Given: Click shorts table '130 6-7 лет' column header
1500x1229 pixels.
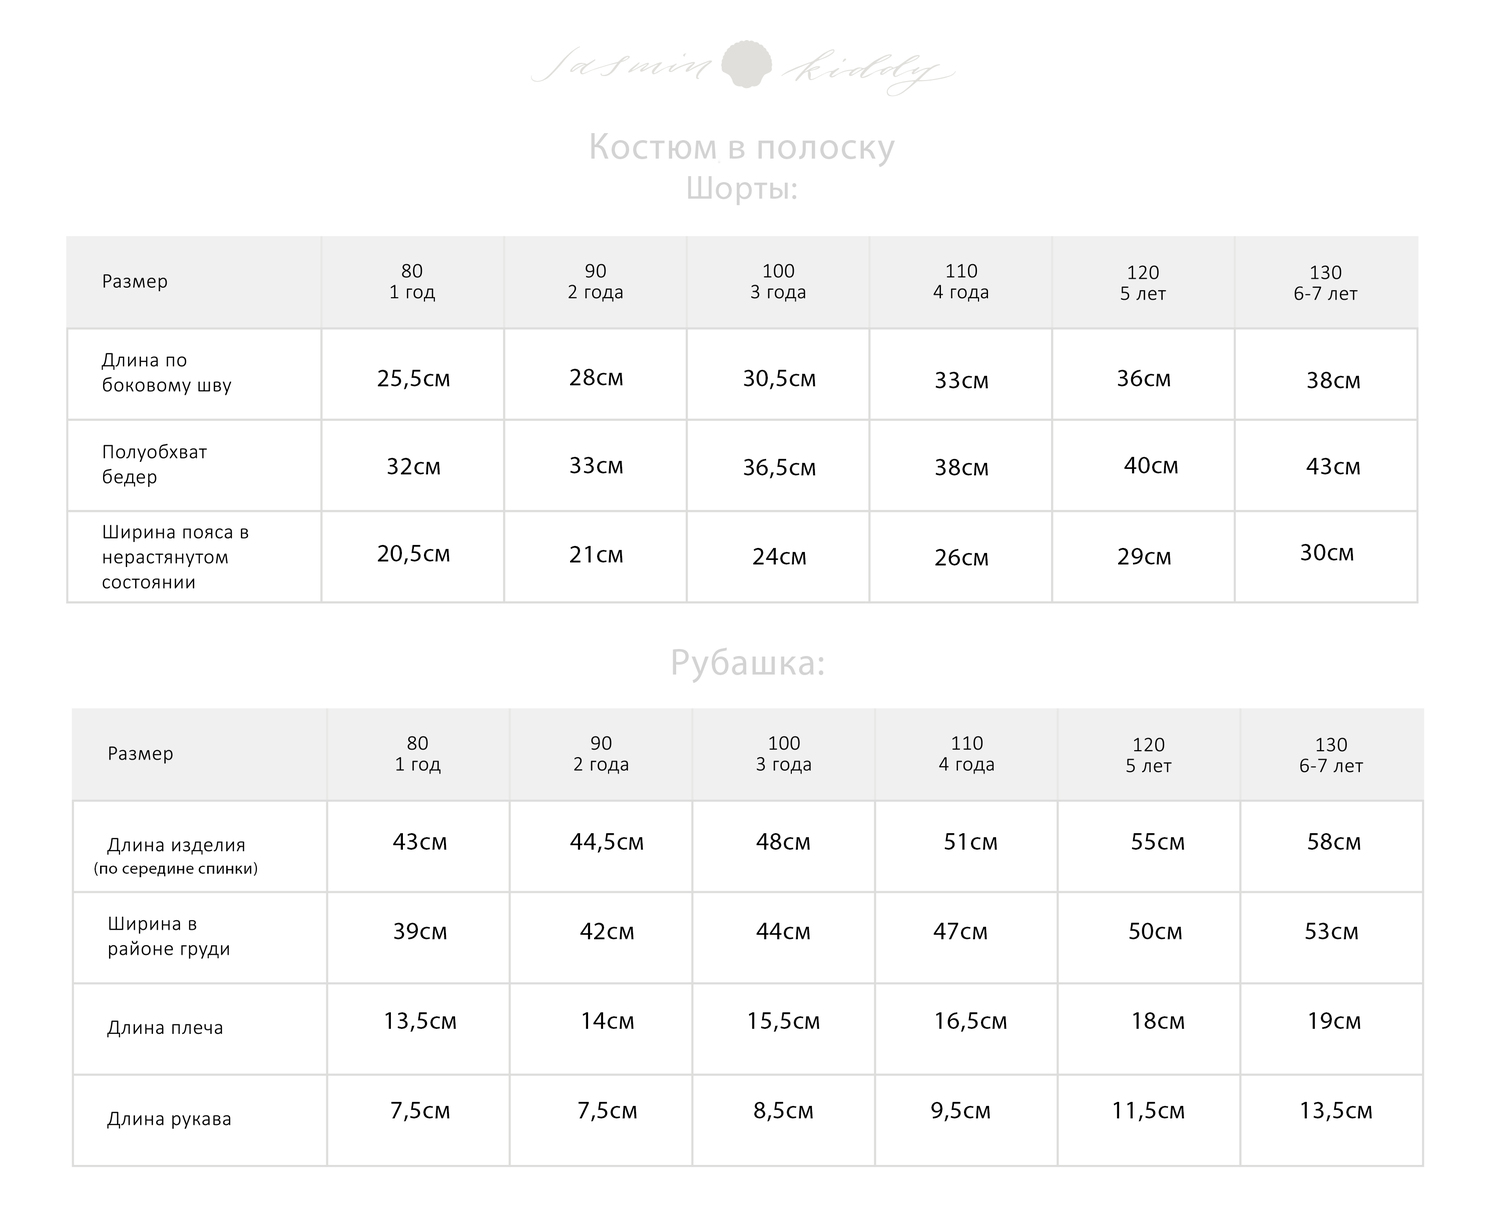Looking at the screenshot, I should pyautogui.click(x=1325, y=283).
